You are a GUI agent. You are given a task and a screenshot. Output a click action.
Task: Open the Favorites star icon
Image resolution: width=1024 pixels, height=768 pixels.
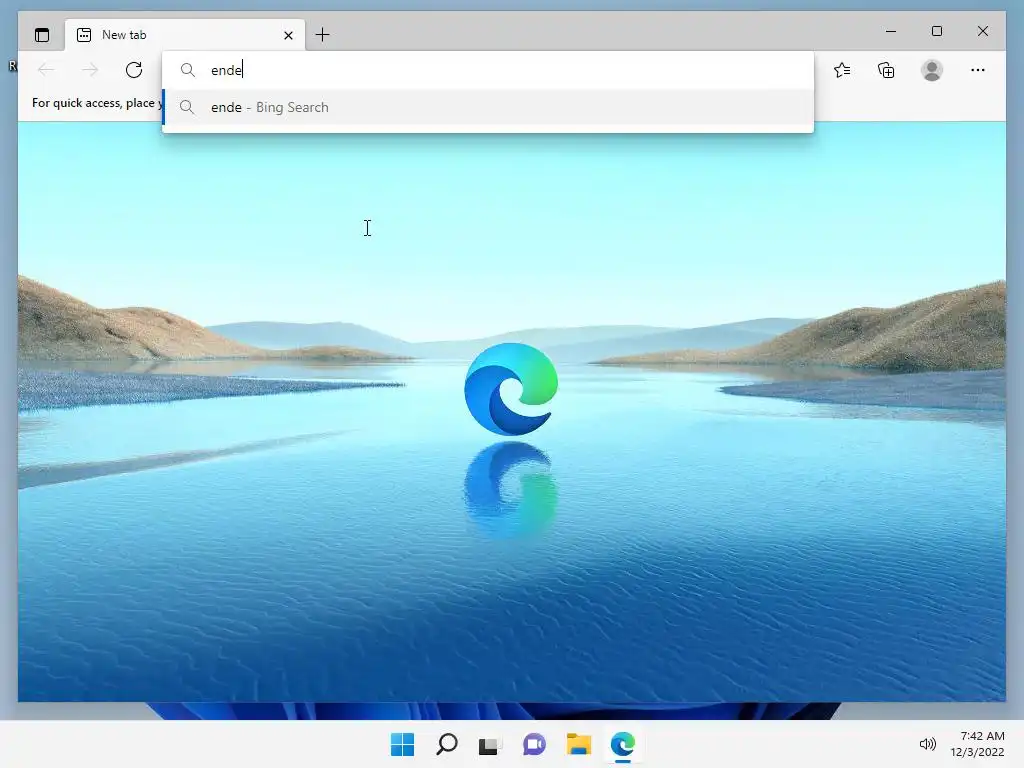click(842, 70)
